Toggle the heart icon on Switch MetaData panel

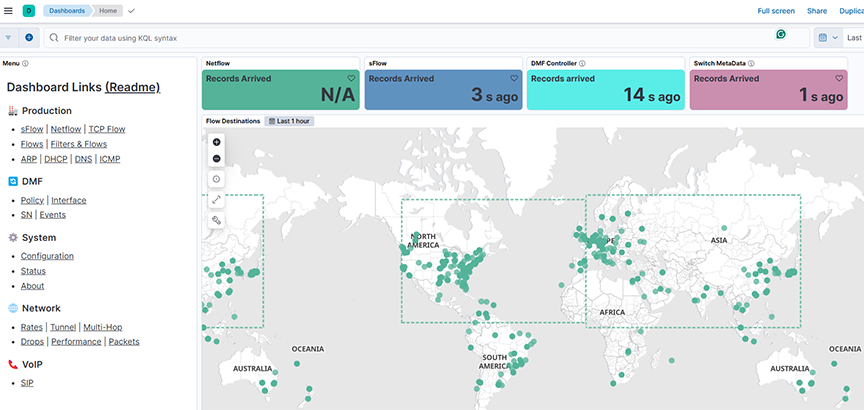click(839, 78)
